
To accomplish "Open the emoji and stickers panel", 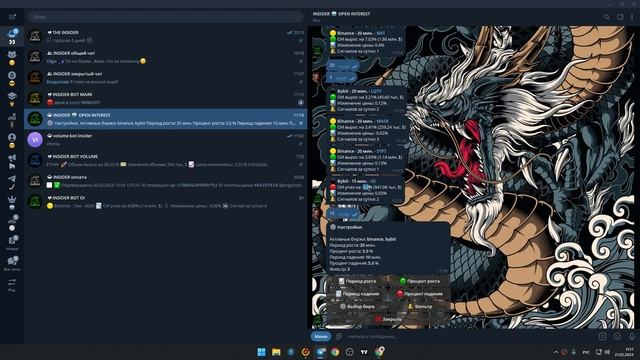I will click(617, 336).
